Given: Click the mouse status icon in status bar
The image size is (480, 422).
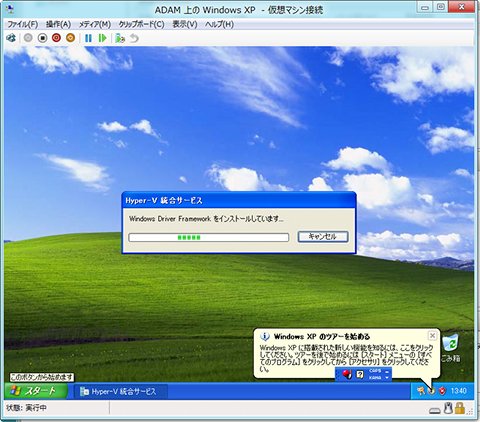Looking at the screenshot, I should pos(448,408).
